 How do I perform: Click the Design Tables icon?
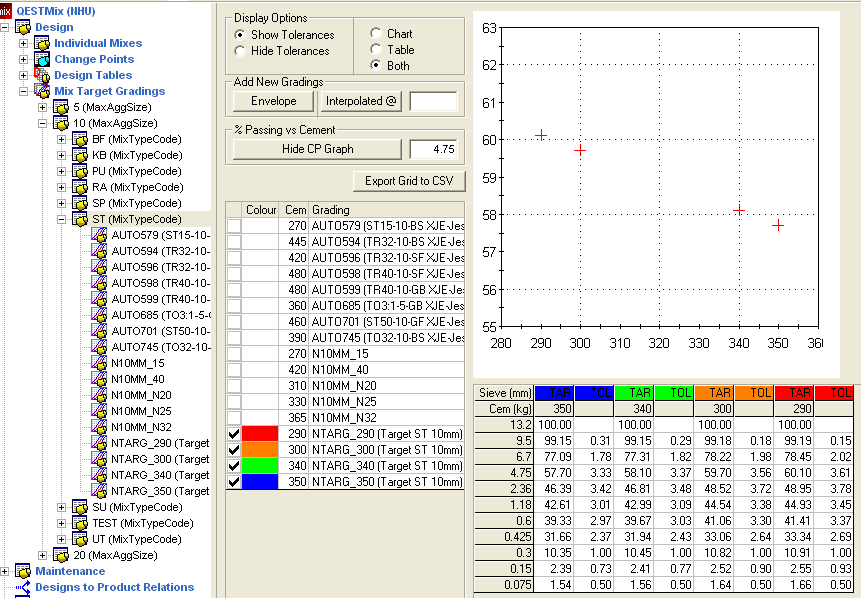pos(42,75)
